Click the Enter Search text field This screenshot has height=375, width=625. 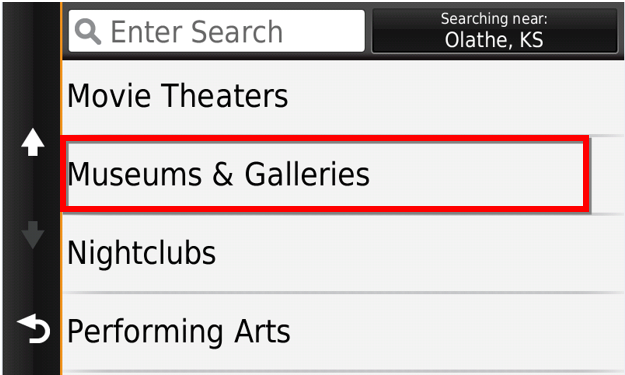point(216,31)
